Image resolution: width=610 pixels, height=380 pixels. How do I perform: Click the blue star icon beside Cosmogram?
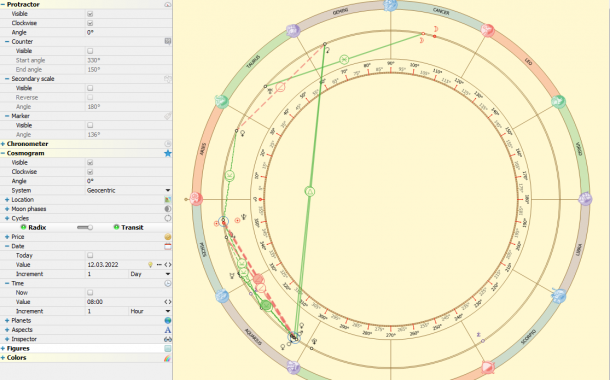tap(168, 153)
